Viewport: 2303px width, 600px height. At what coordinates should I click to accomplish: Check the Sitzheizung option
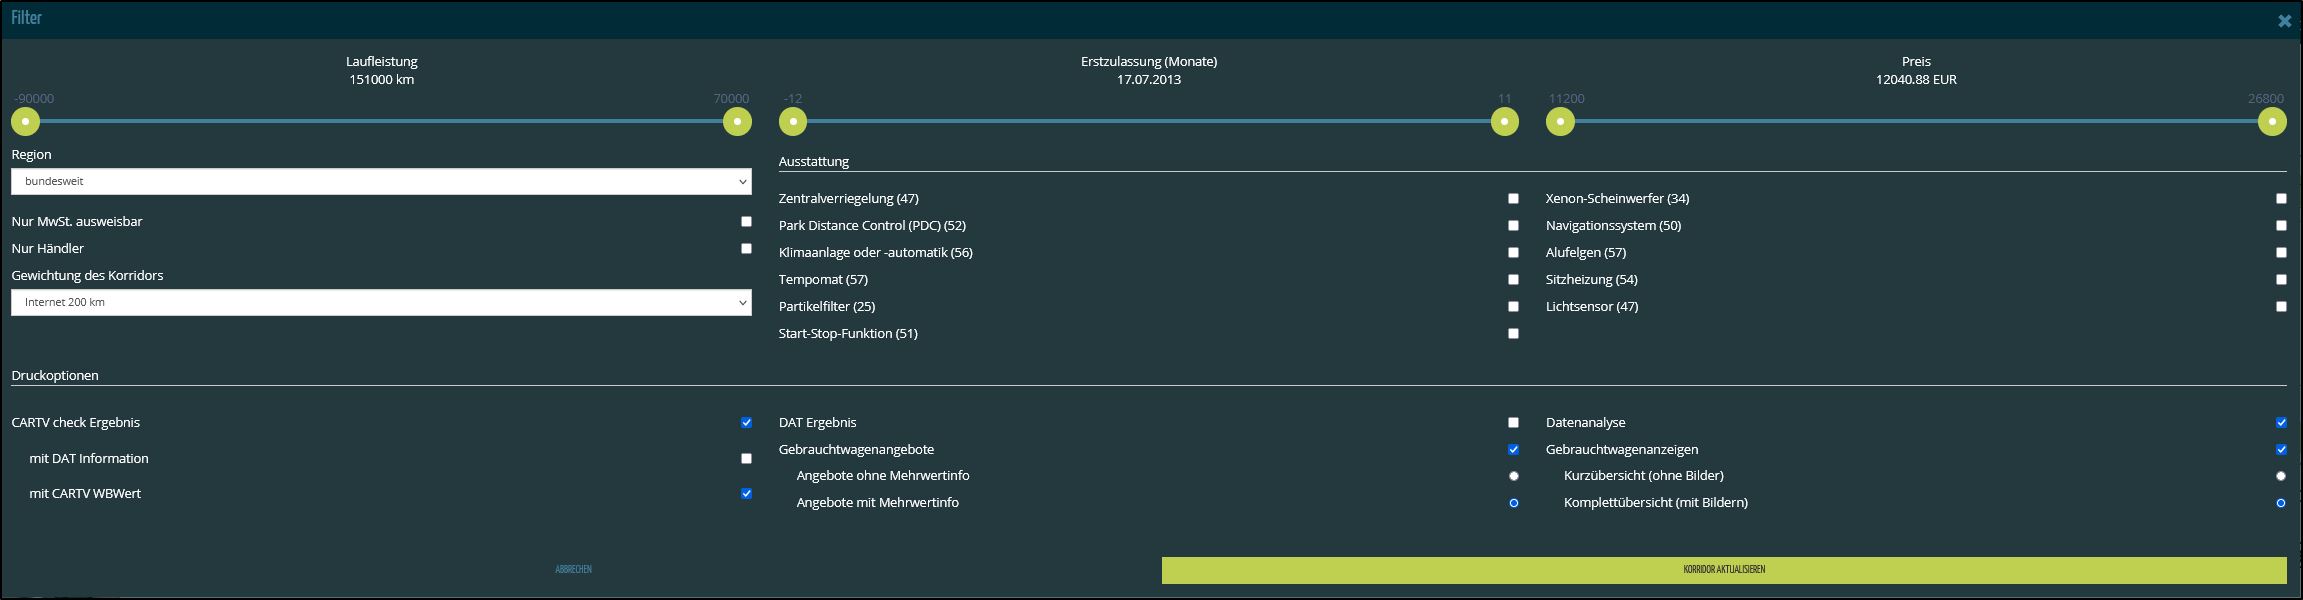tap(2281, 280)
